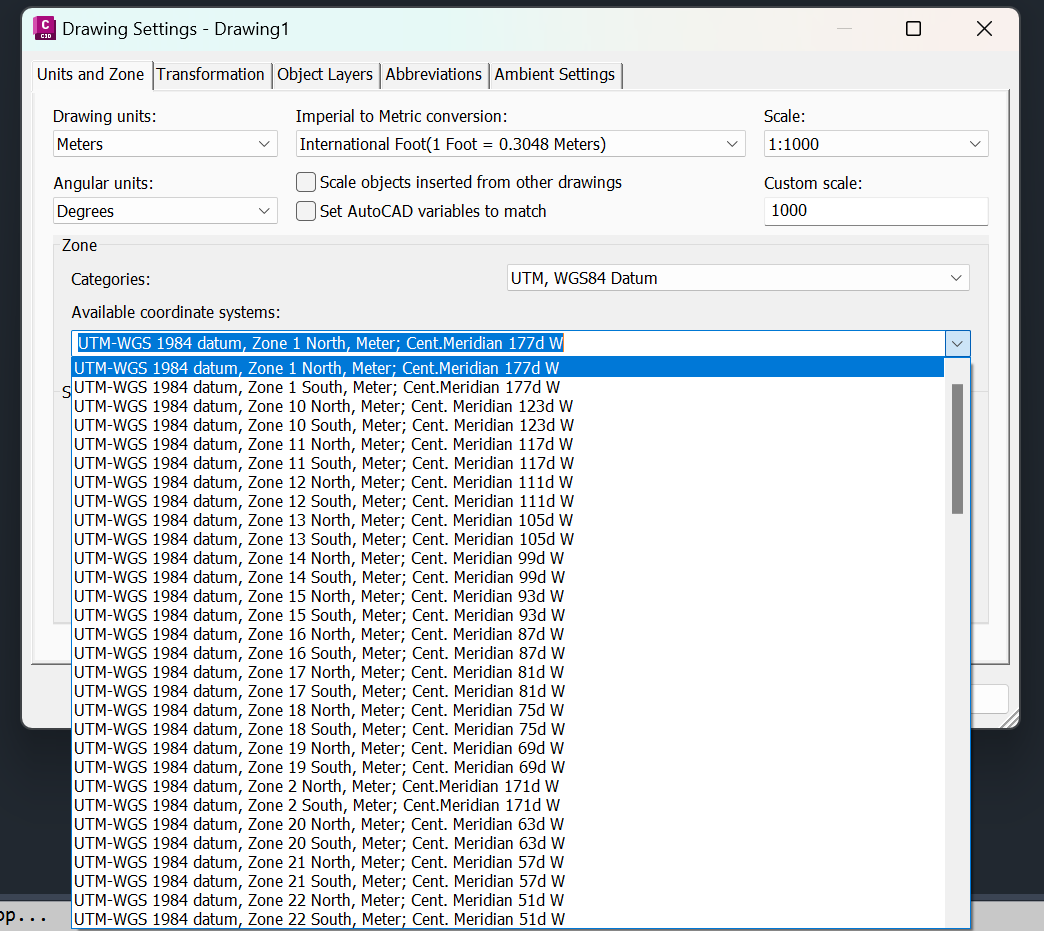Collapse the Available coordinate systems dropdown arrow
This screenshot has height=931, width=1044.
pyautogui.click(x=957, y=344)
